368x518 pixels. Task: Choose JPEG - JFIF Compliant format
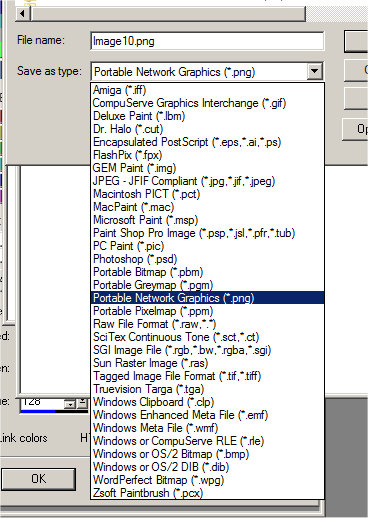point(207,181)
